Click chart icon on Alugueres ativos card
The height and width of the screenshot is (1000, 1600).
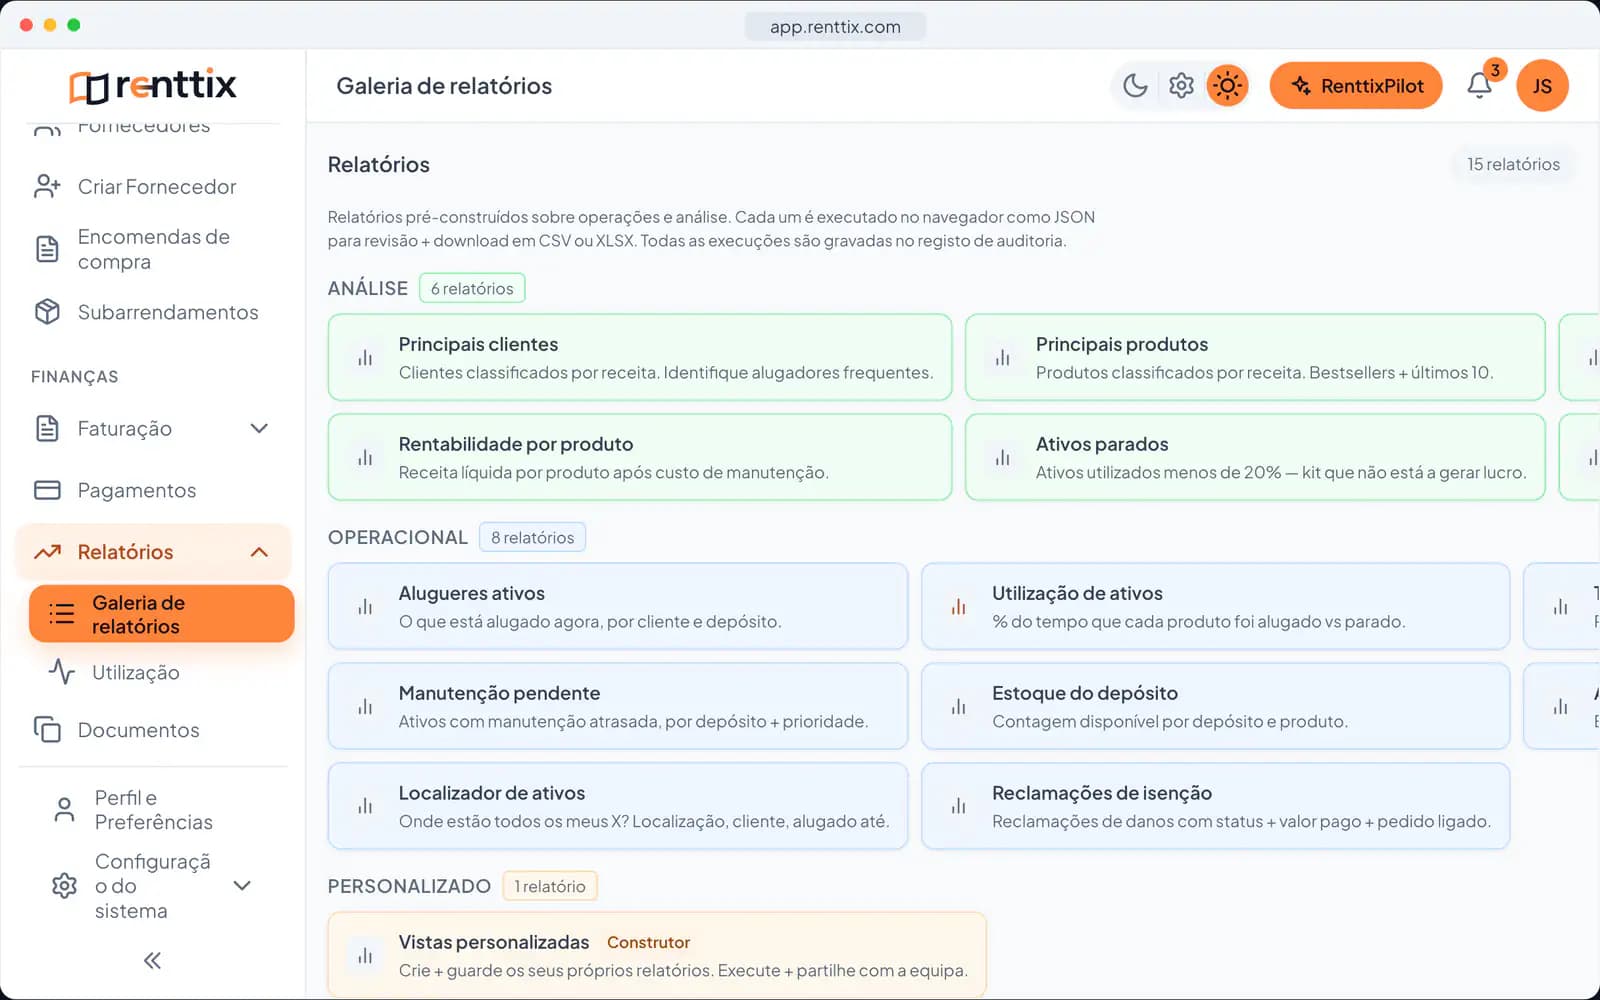click(x=365, y=606)
